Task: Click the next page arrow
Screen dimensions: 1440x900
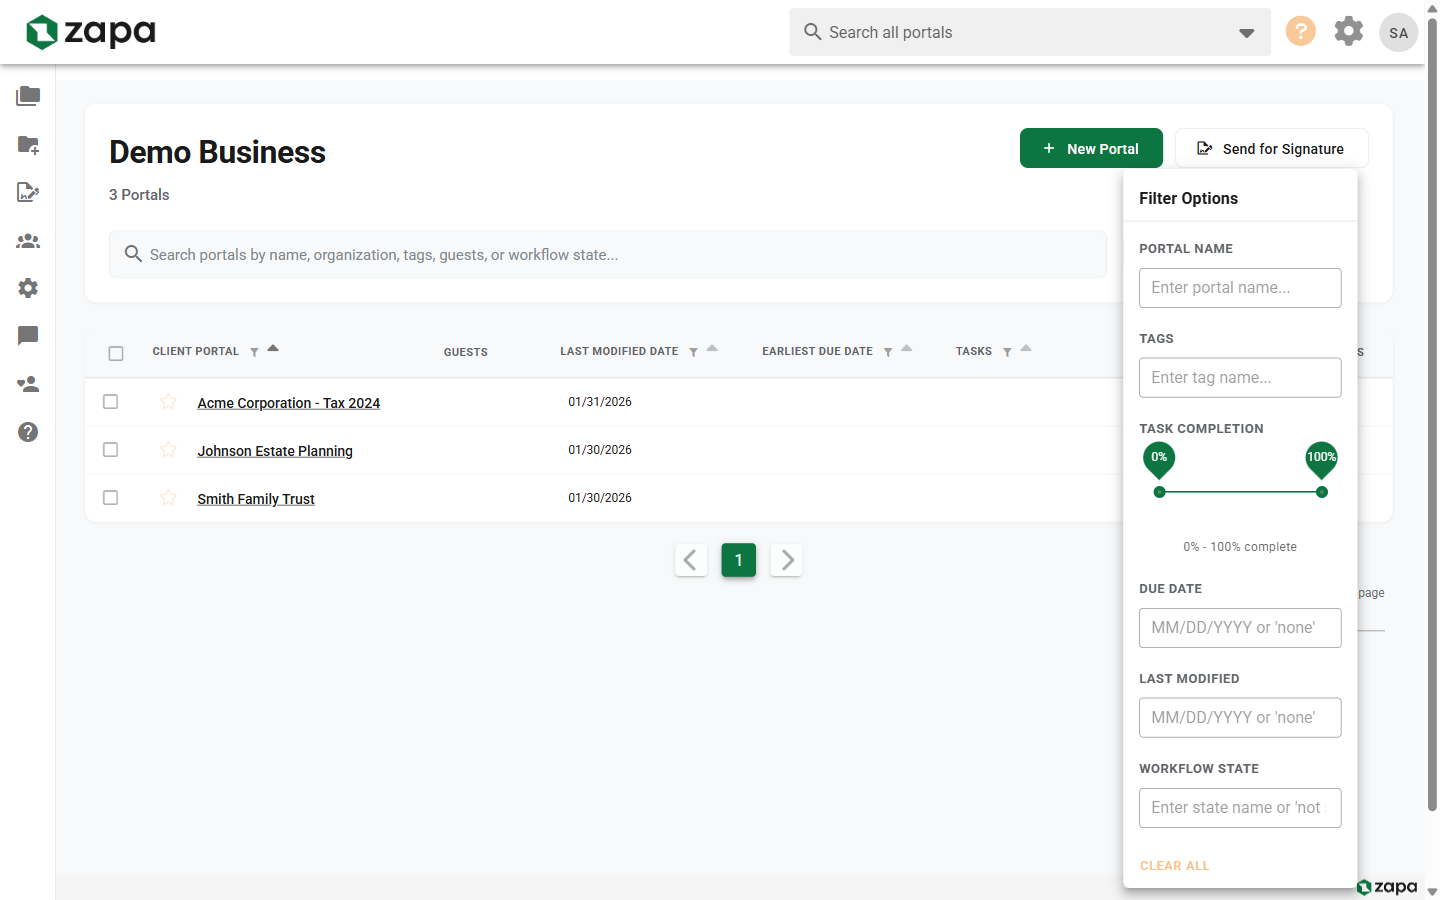Action: click(x=787, y=560)
